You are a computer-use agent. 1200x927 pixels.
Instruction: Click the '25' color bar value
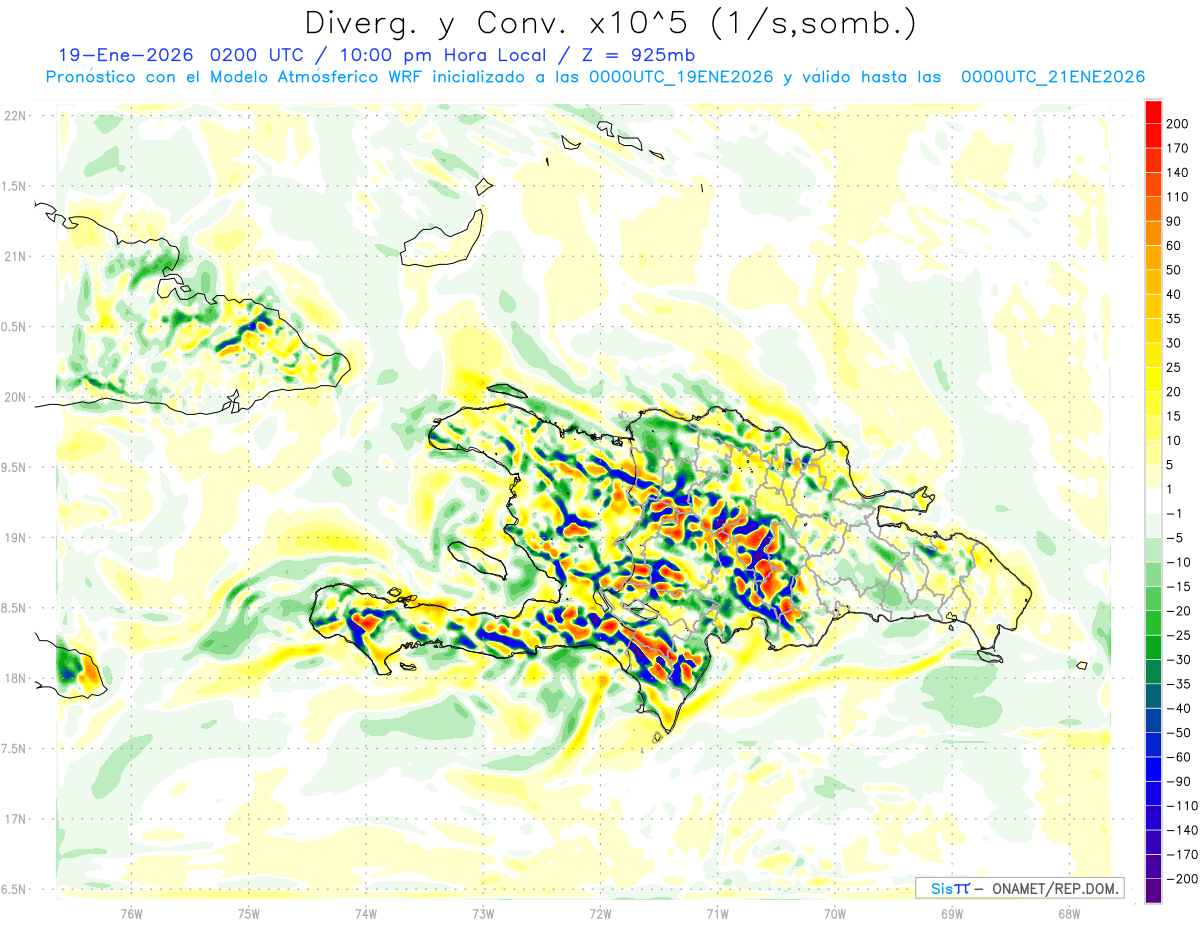(x=1175, y=368)
